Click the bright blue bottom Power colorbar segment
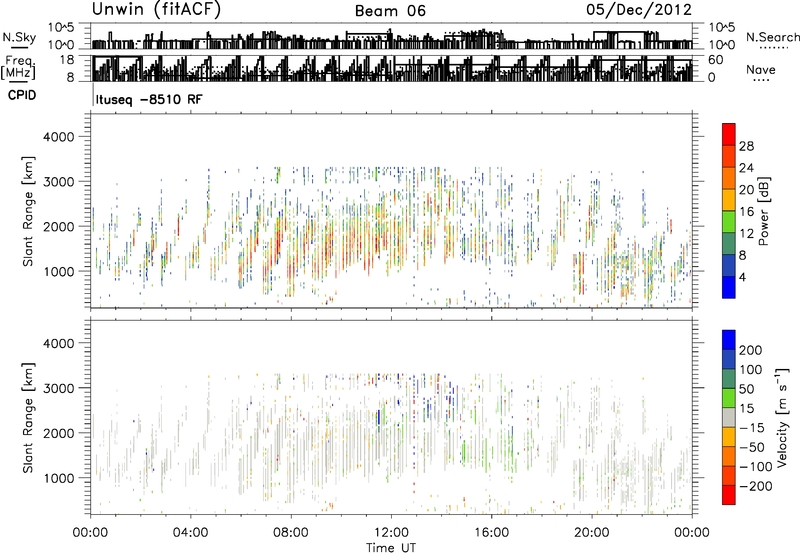The image size is (800, 554). coord(729,287)
